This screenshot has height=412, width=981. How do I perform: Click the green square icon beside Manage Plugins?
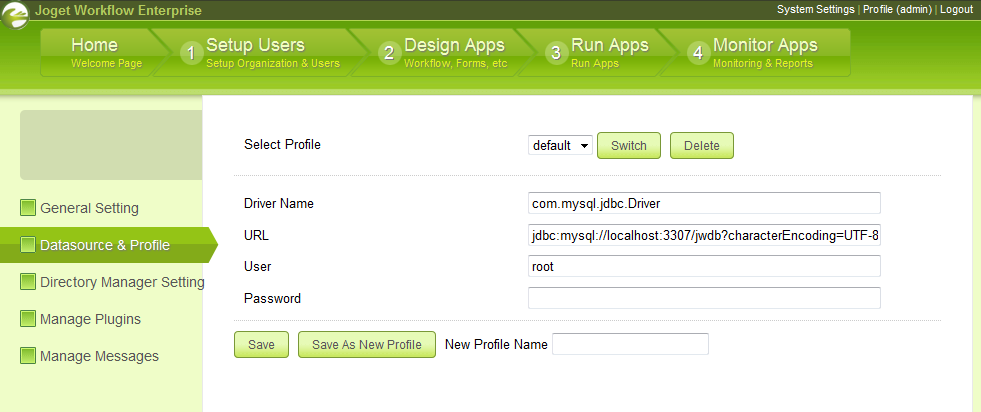click(28, 319)
